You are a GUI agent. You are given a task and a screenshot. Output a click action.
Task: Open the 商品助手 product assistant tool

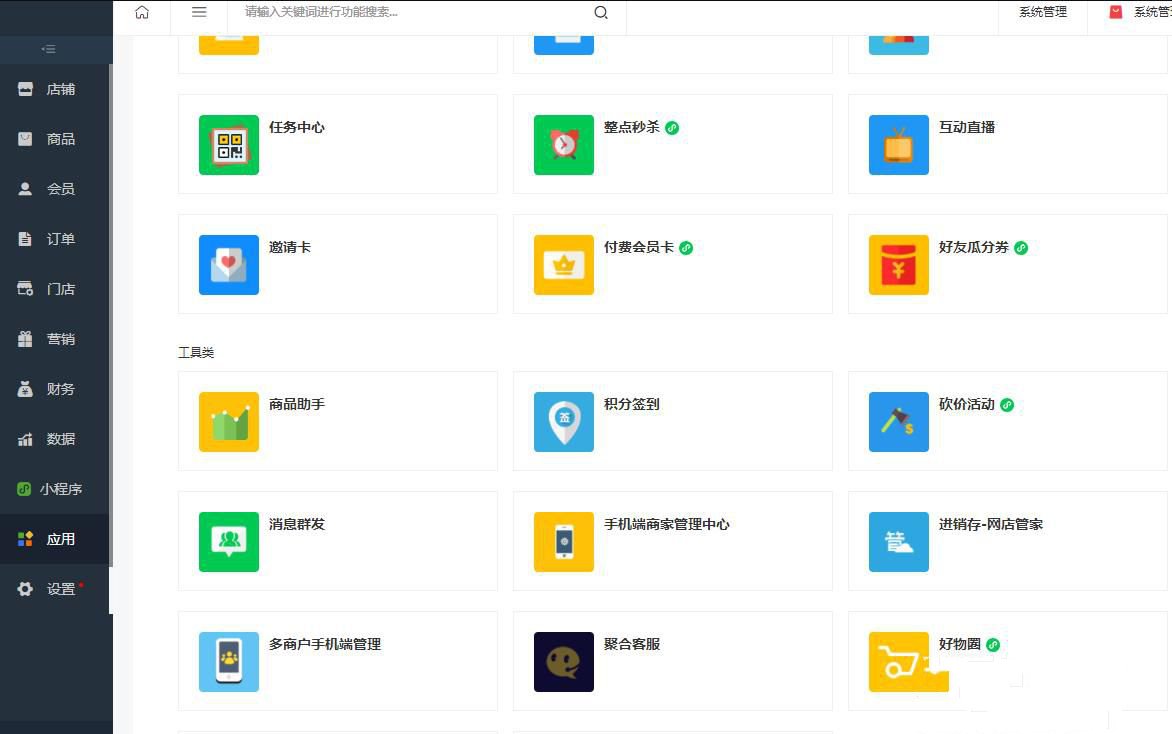click(x=296, y=404)
